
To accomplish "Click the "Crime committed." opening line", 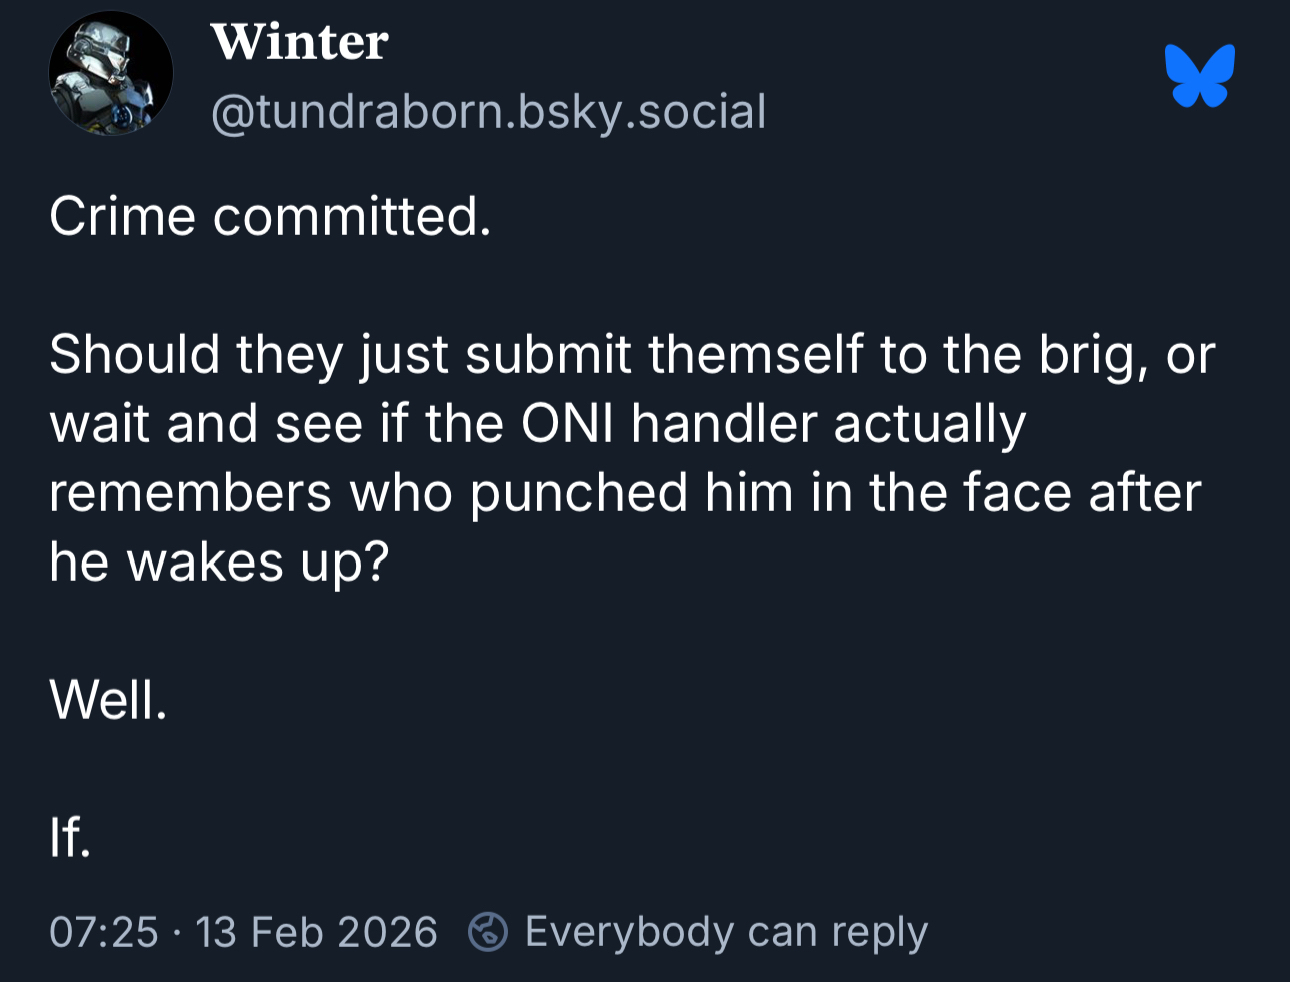I will (x=270, y=216).
